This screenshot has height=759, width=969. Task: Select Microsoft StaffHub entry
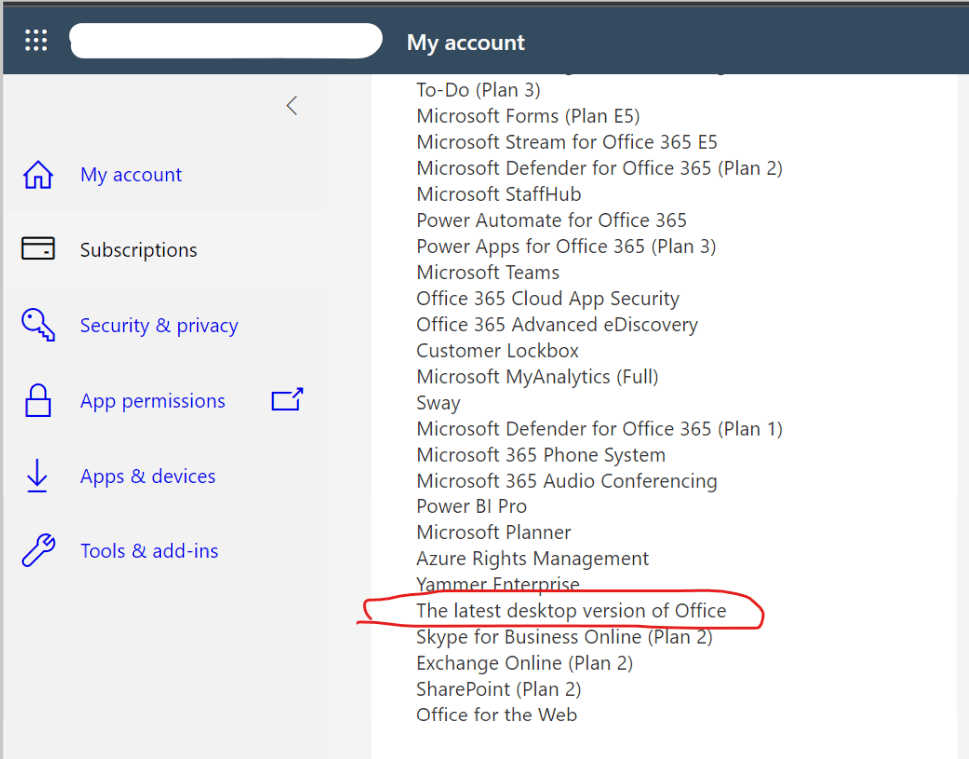tap(499, 194)
